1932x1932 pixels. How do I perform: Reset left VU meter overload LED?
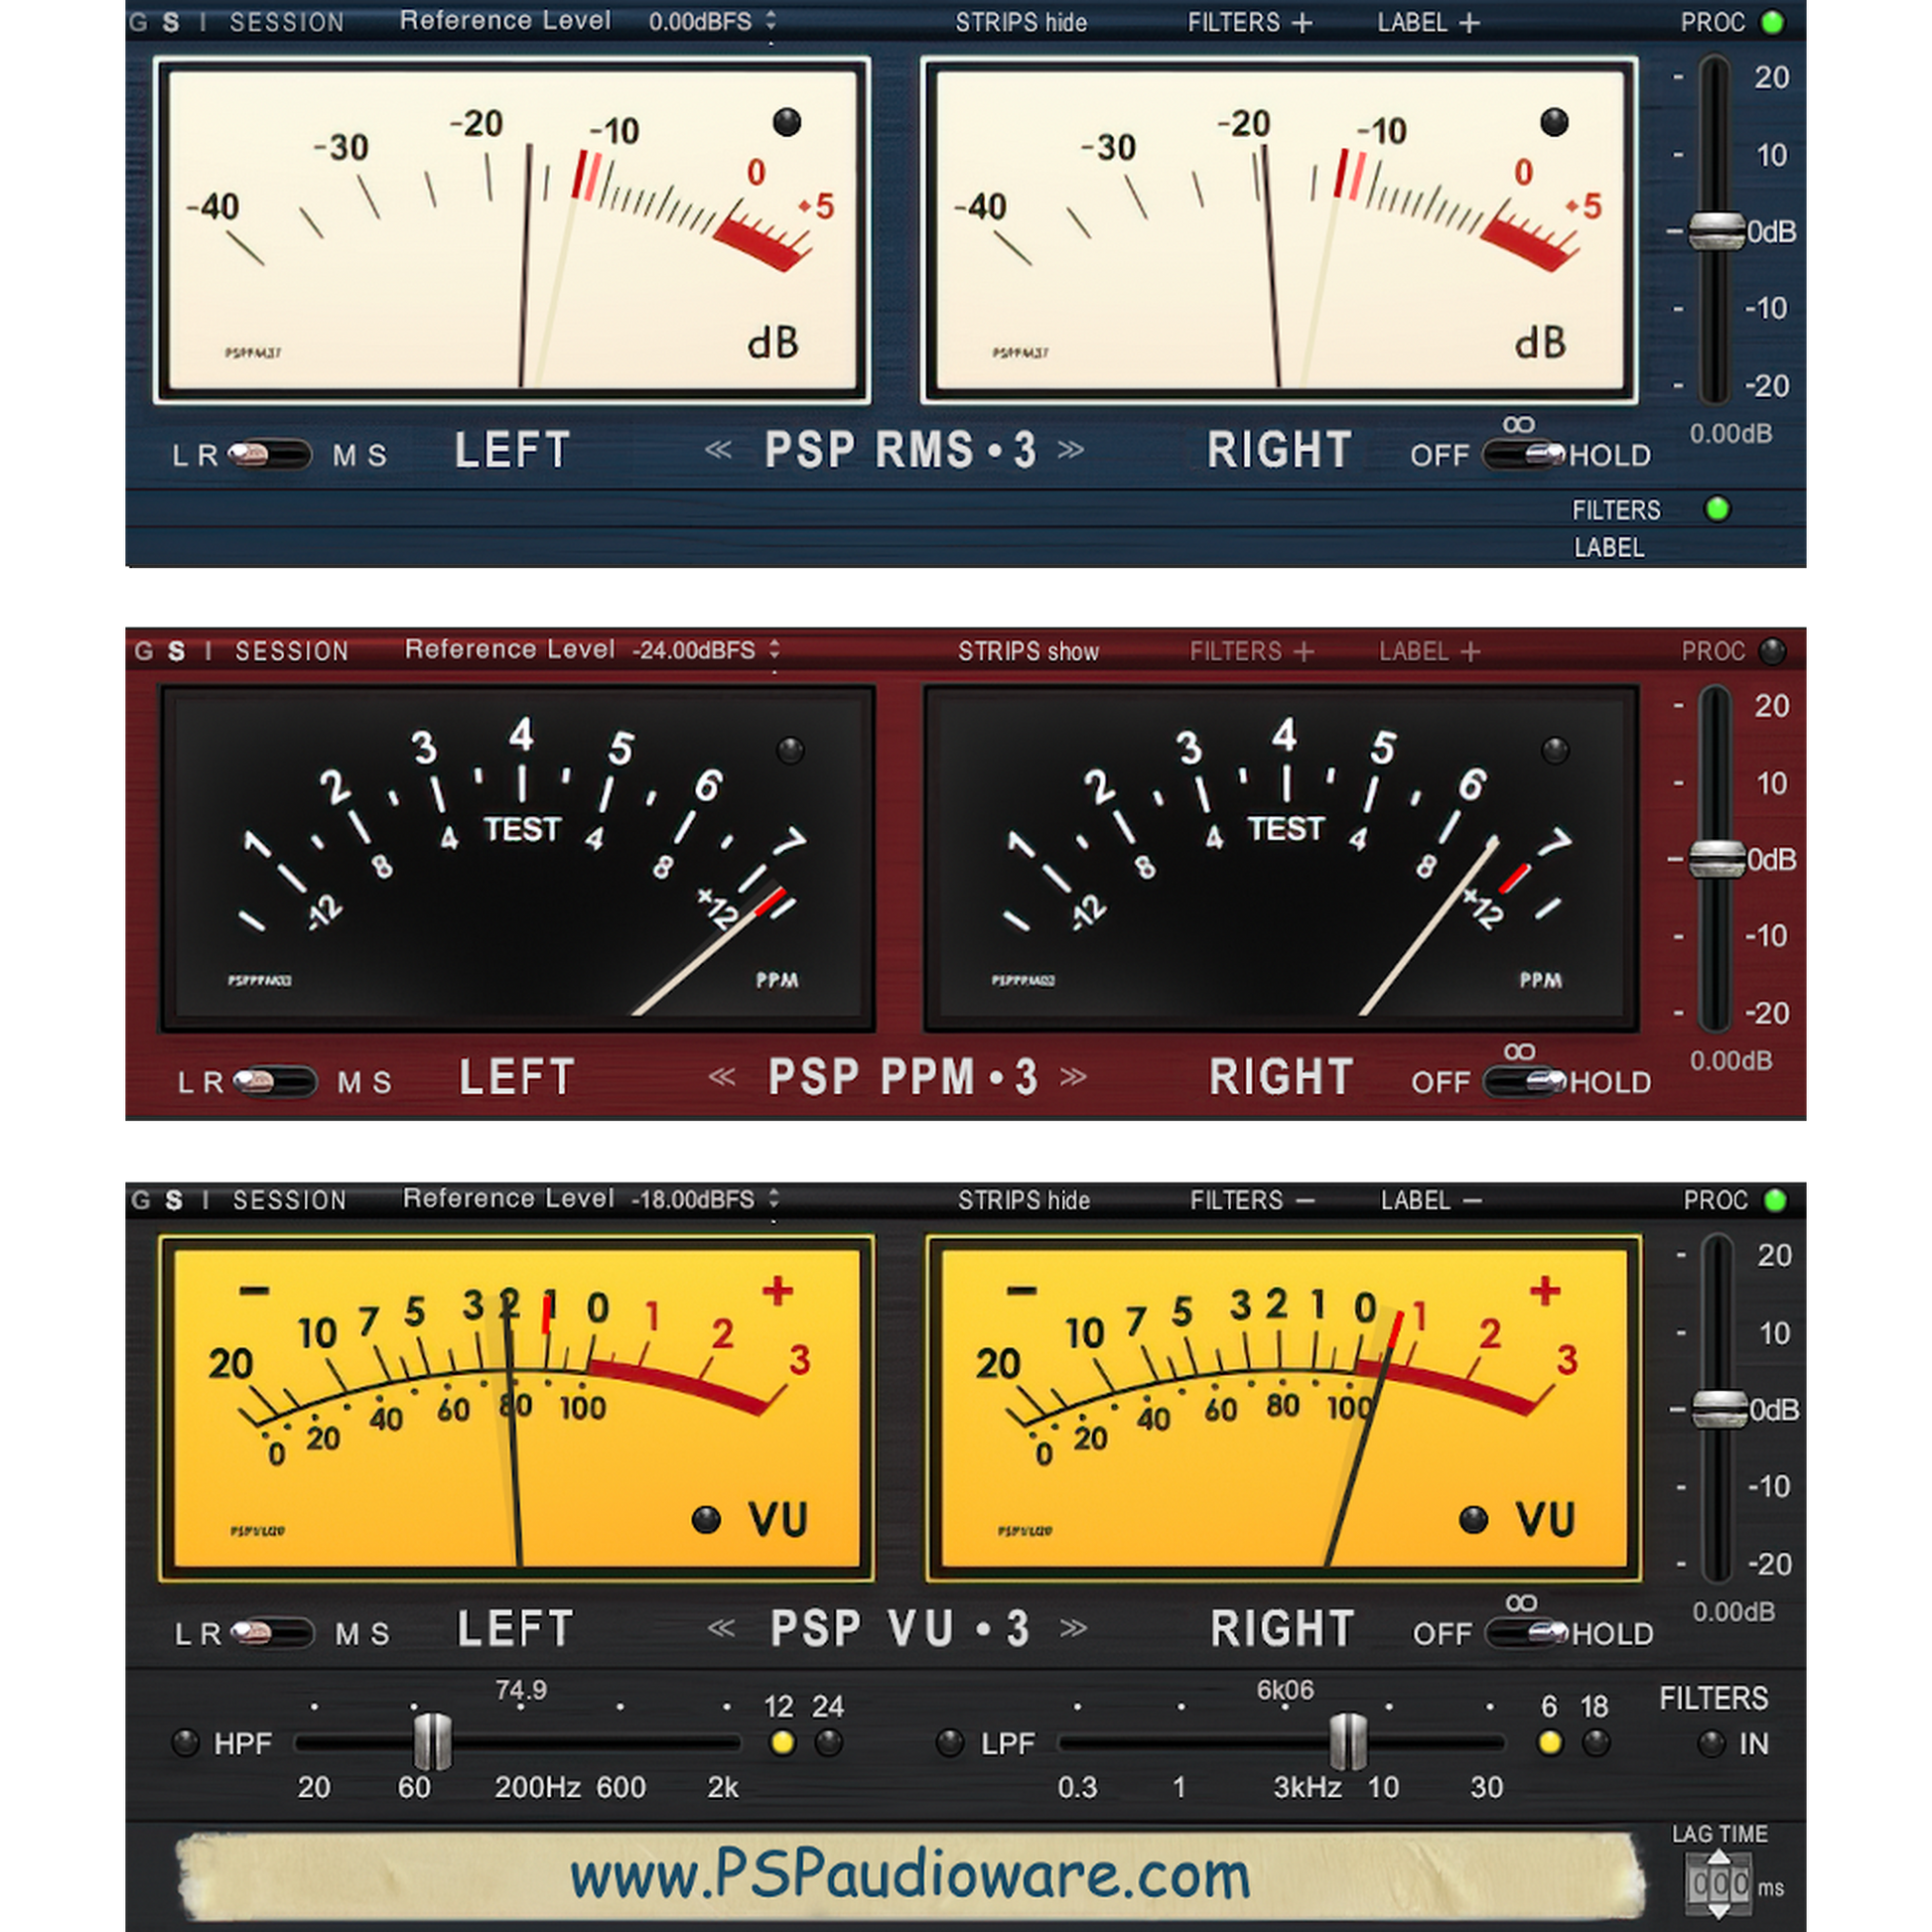point(706,1520)
